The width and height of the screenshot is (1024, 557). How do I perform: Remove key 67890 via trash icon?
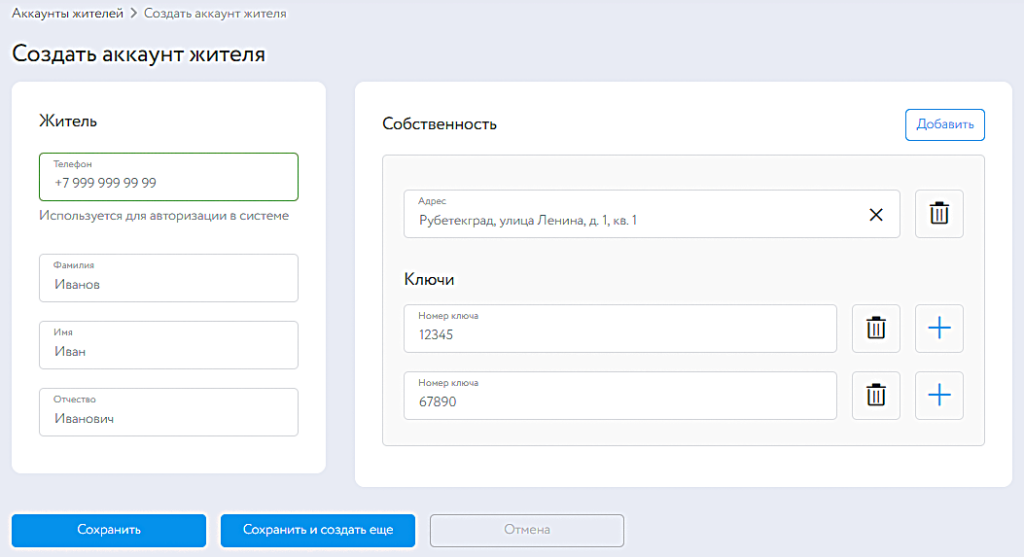point(876,396)
